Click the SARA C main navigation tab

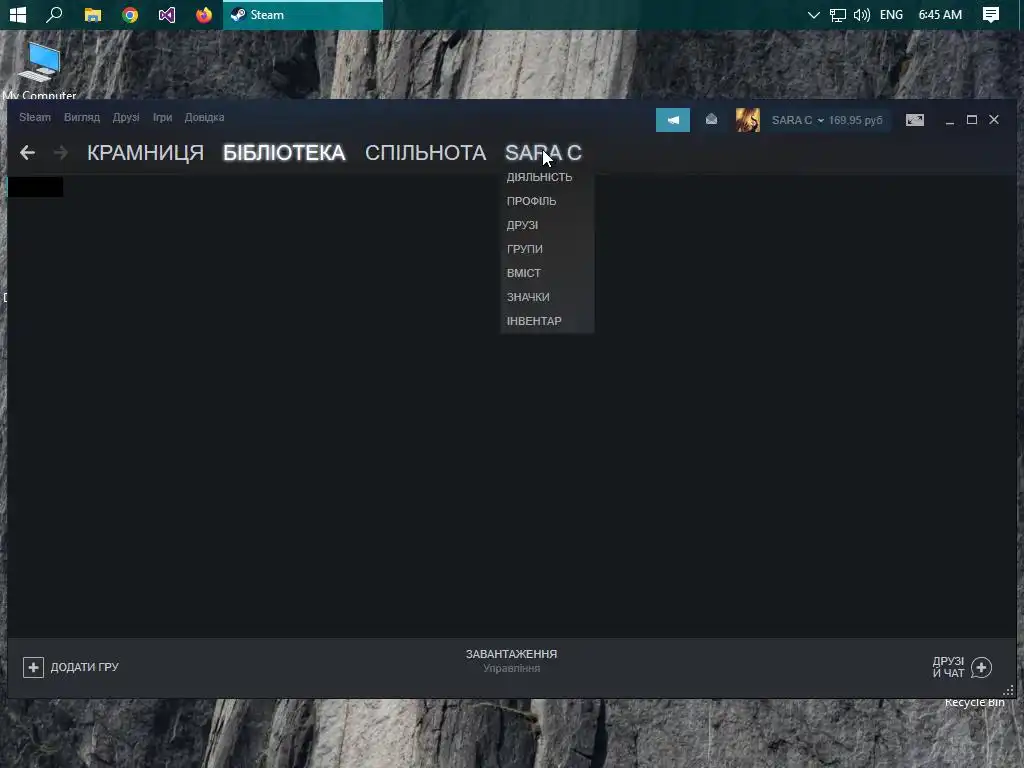pyautogui.click(x=543, y=153)
